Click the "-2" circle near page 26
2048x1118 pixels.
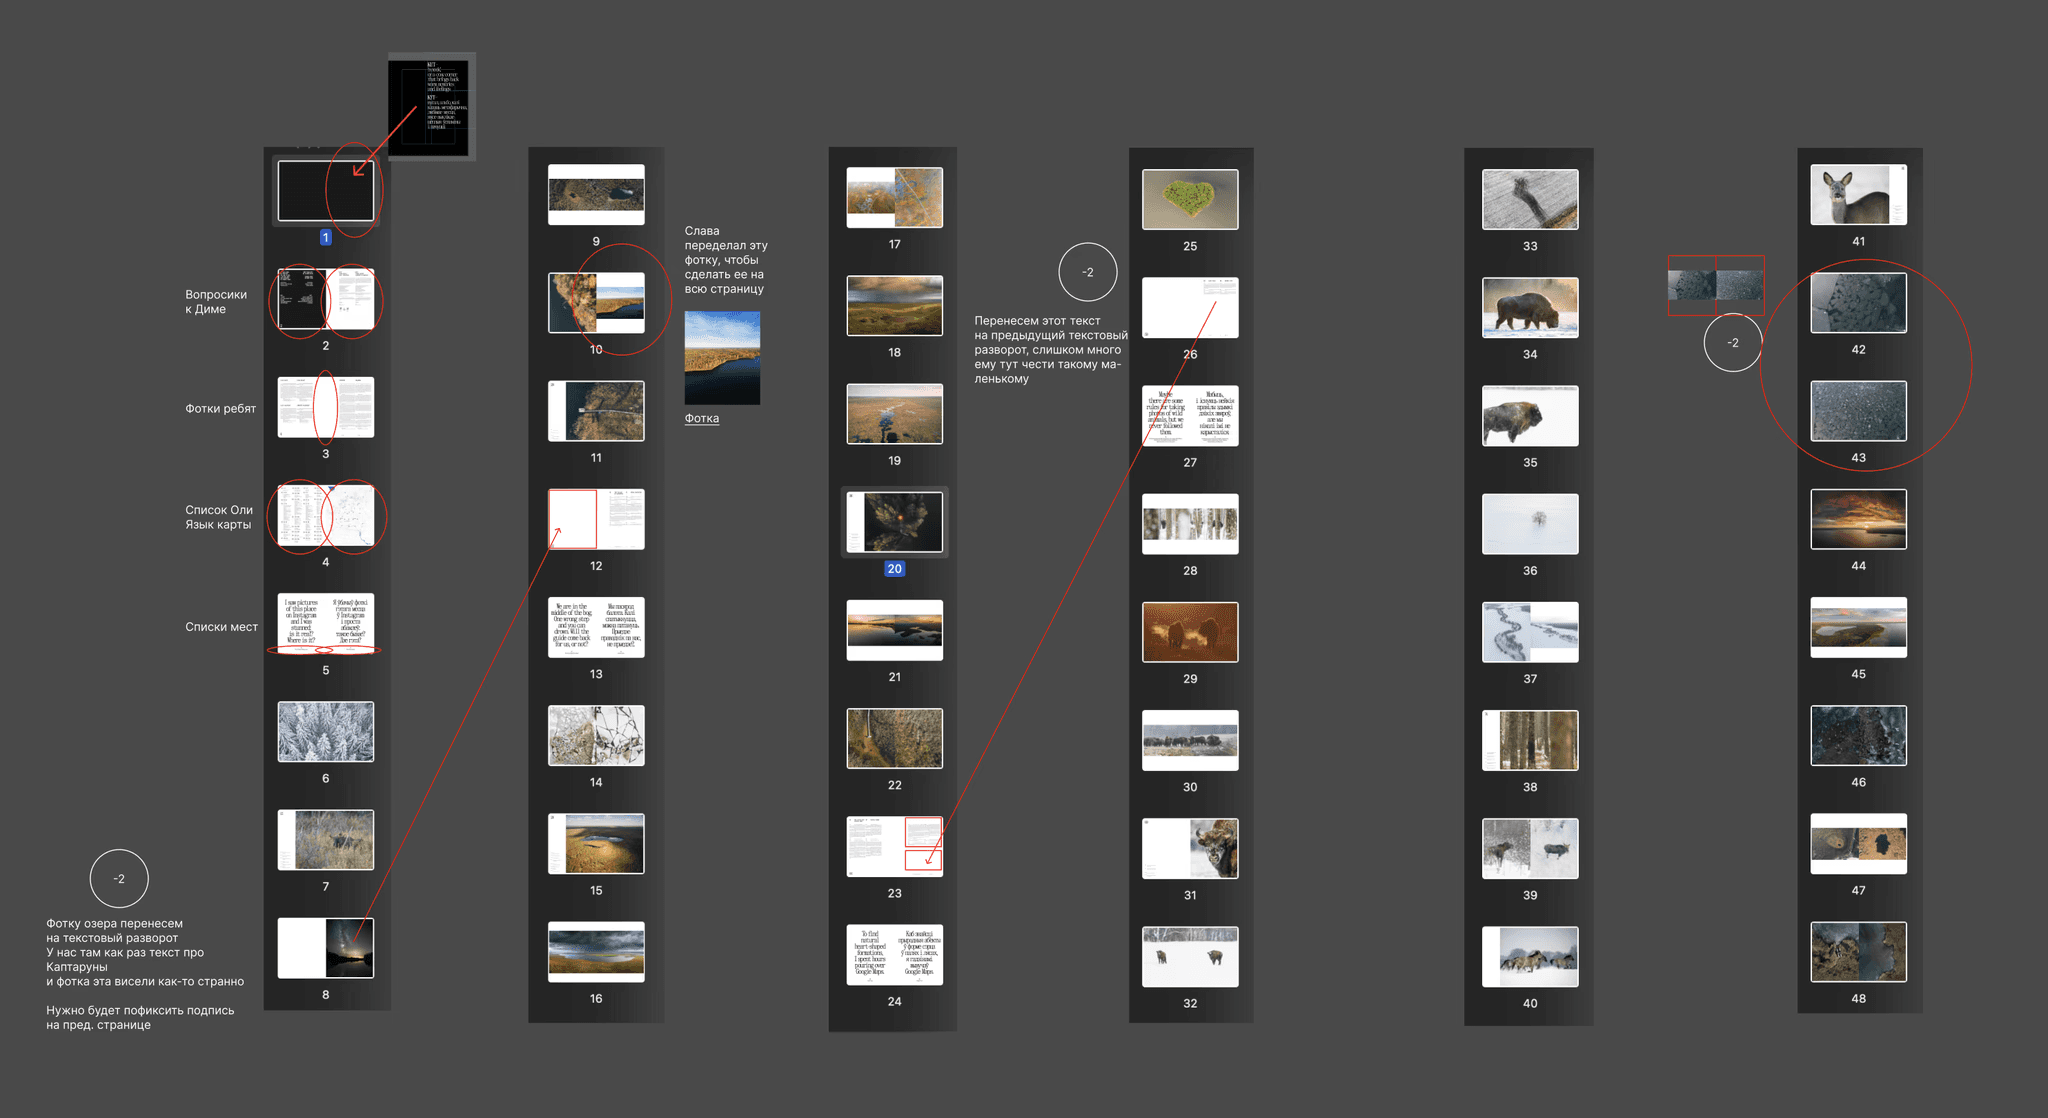pos(1087,272)
